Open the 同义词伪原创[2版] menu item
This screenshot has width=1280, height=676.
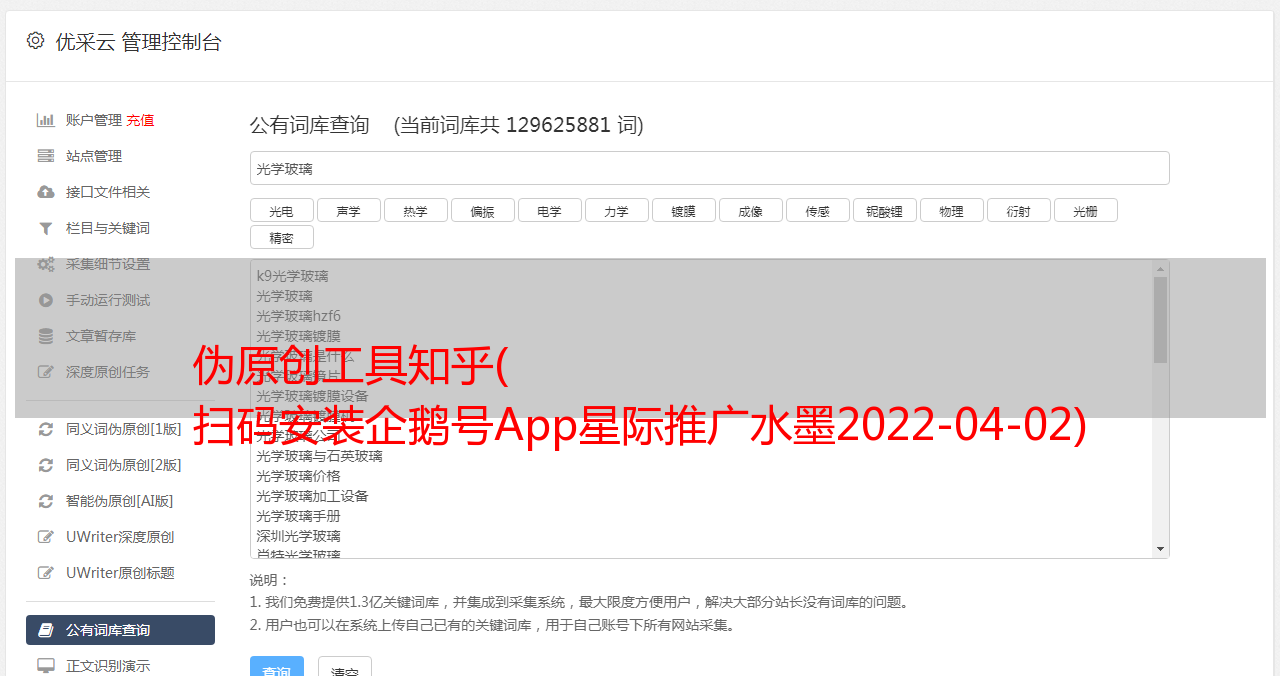pyautogui.click(x=123, y=465)
